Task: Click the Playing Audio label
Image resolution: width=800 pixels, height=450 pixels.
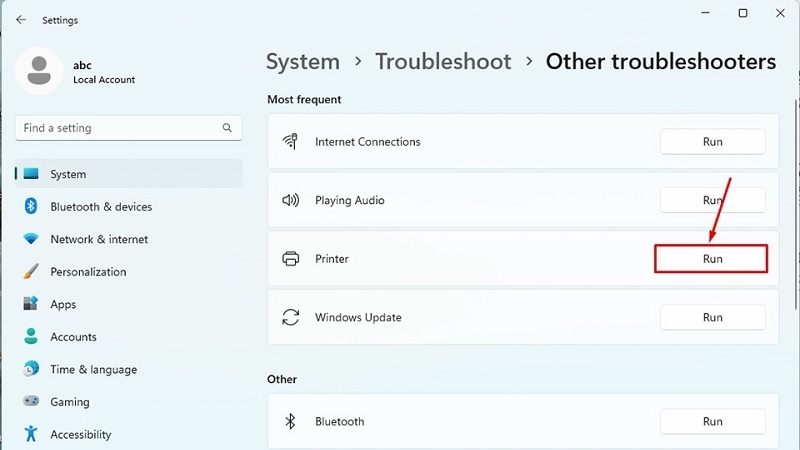Action: (349, 200)
